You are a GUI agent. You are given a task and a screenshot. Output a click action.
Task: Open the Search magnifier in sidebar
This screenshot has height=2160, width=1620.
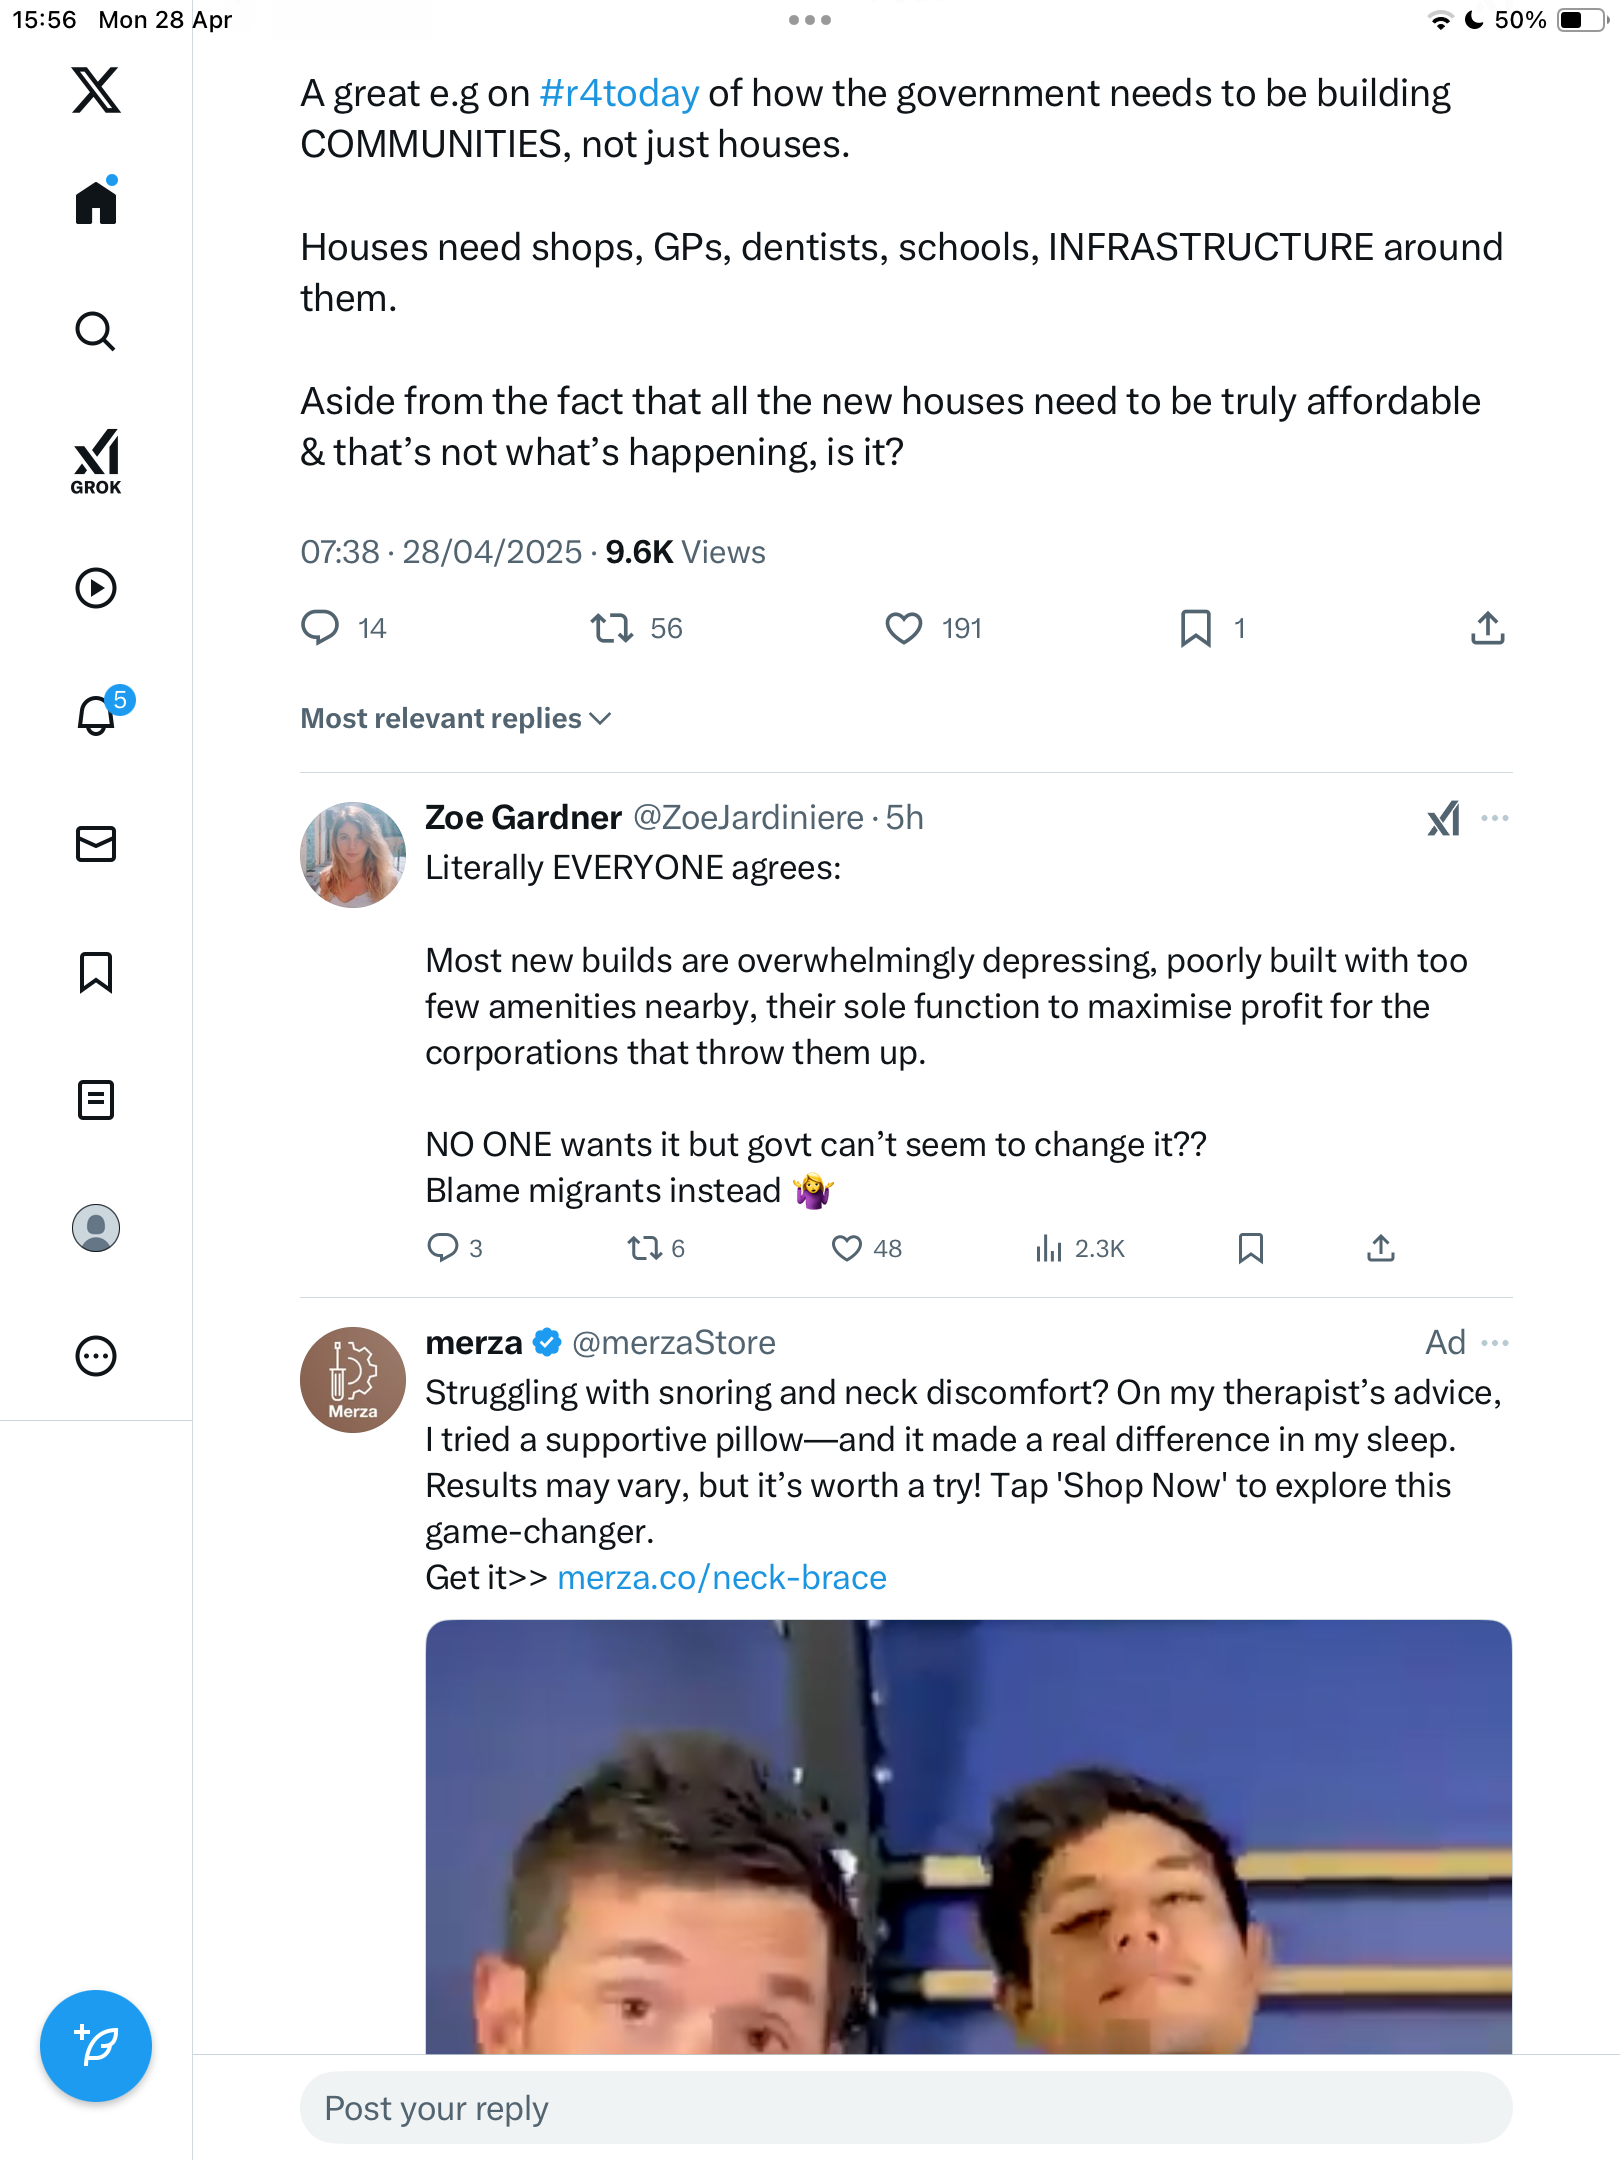(x=96, y=331)
